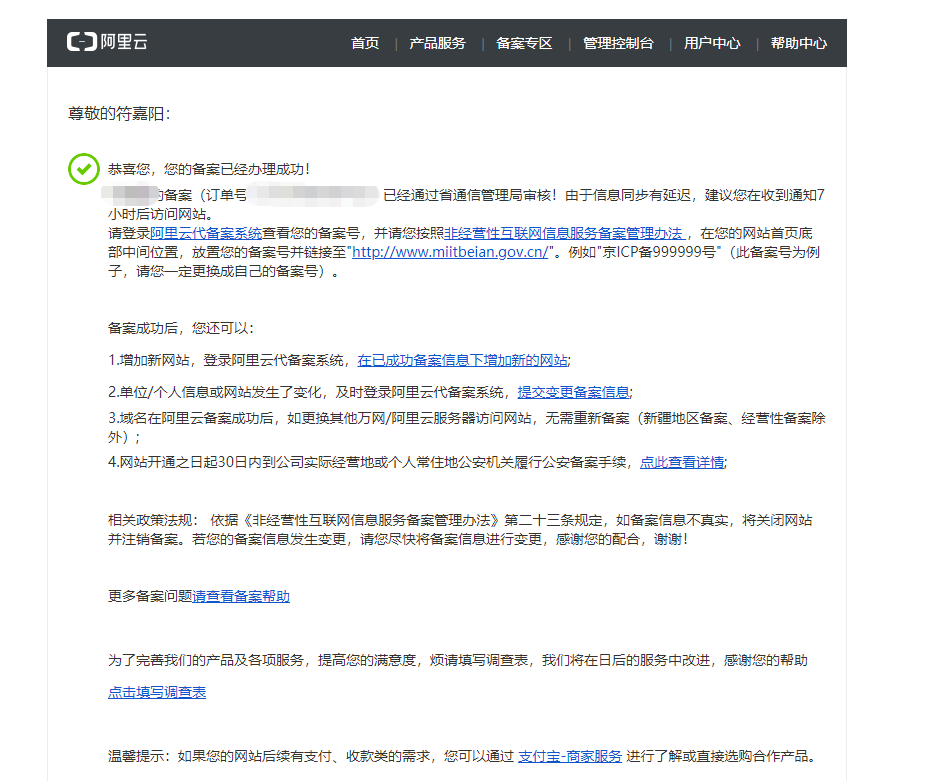
Task: Open the 支付宝-商家服务 link
Action: [x=569, y=755]
